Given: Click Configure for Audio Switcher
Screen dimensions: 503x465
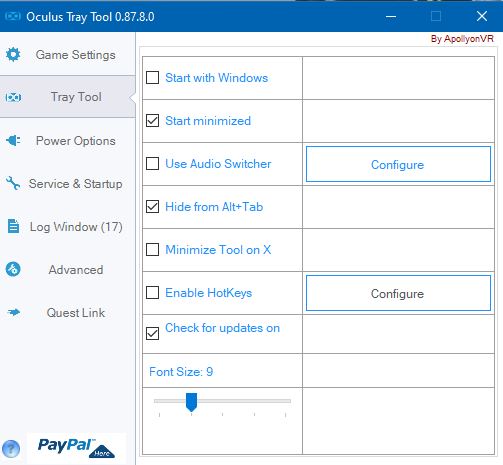Looking at the screenshot, I should (x=398, y=164).
